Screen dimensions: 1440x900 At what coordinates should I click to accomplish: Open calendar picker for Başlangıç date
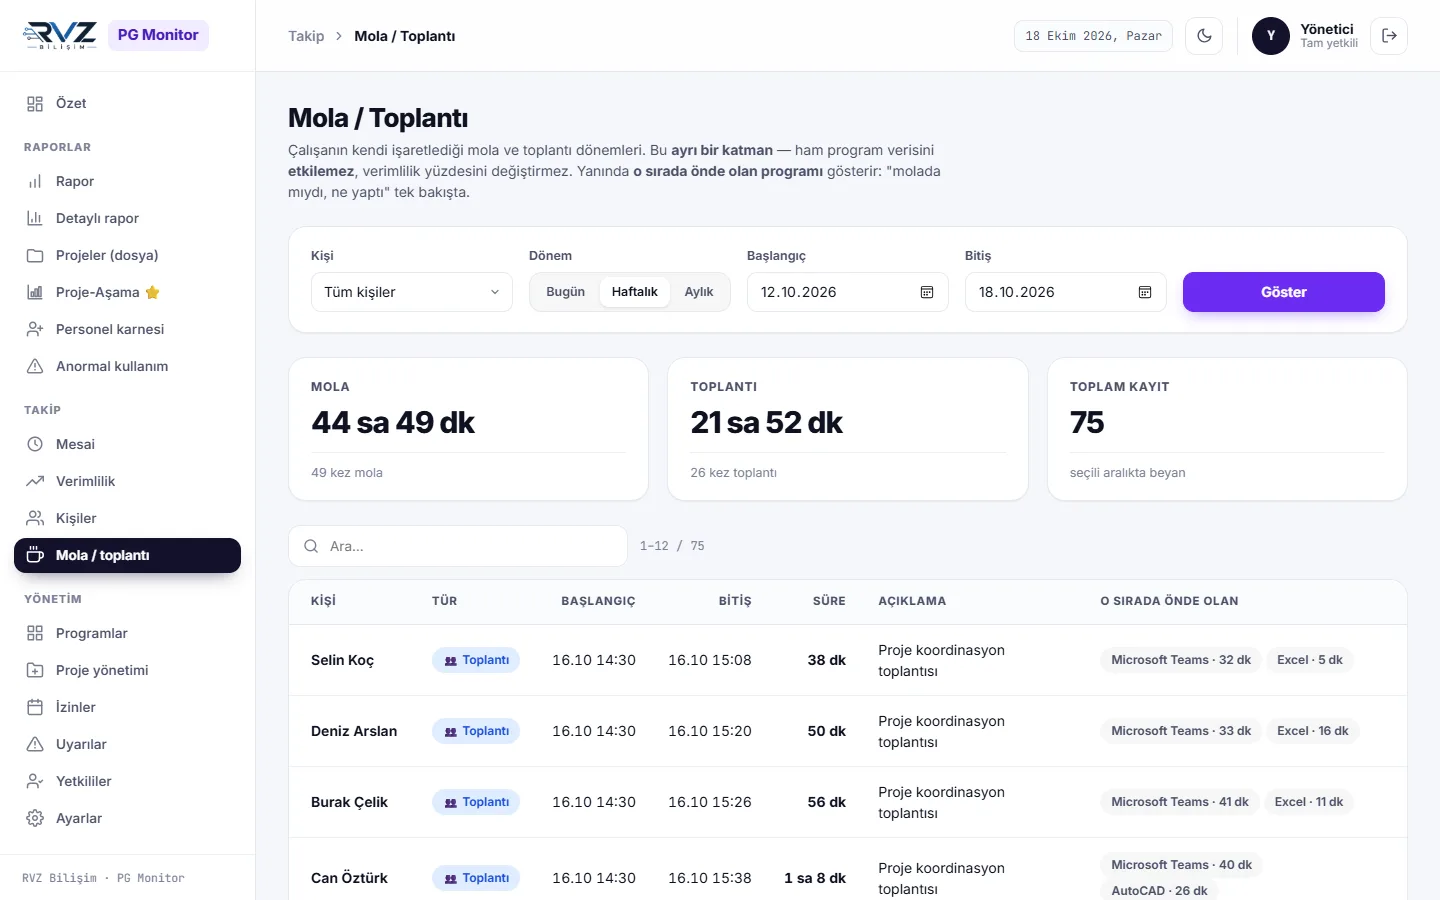(x=927, y=292)
